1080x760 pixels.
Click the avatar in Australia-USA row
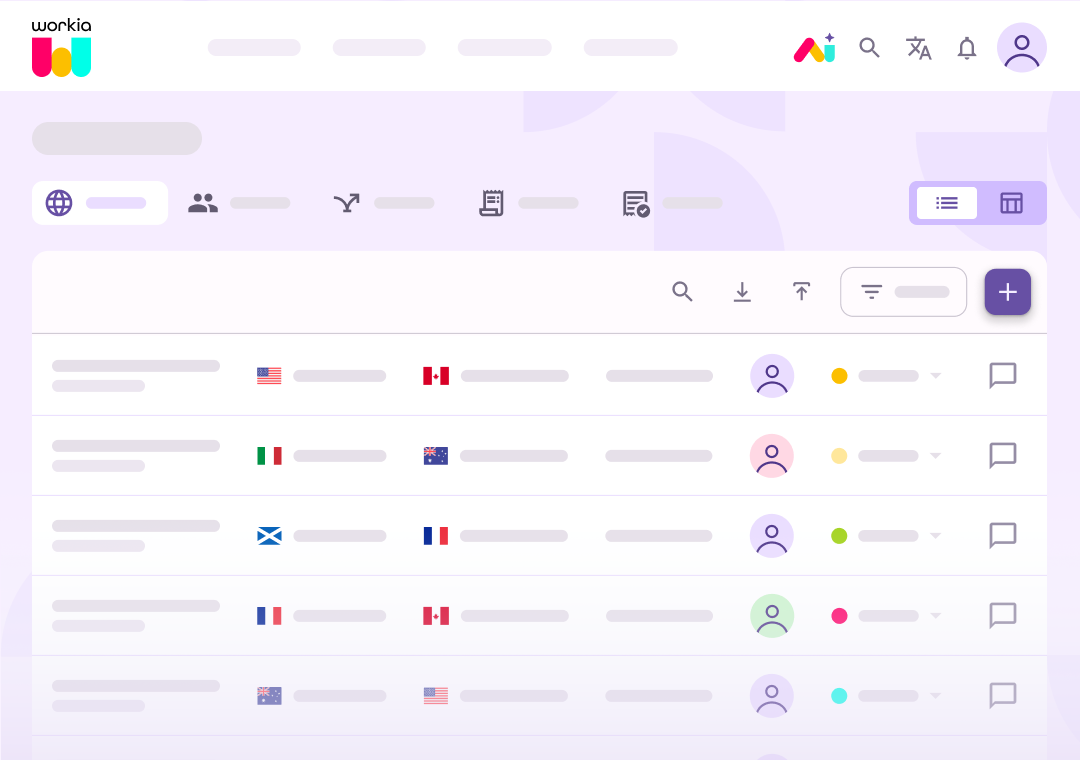(771, 695)
